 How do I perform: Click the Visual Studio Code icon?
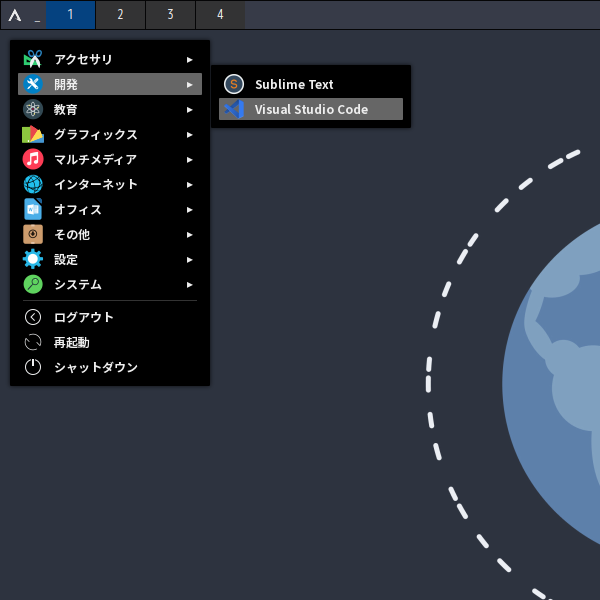[234, 110]
